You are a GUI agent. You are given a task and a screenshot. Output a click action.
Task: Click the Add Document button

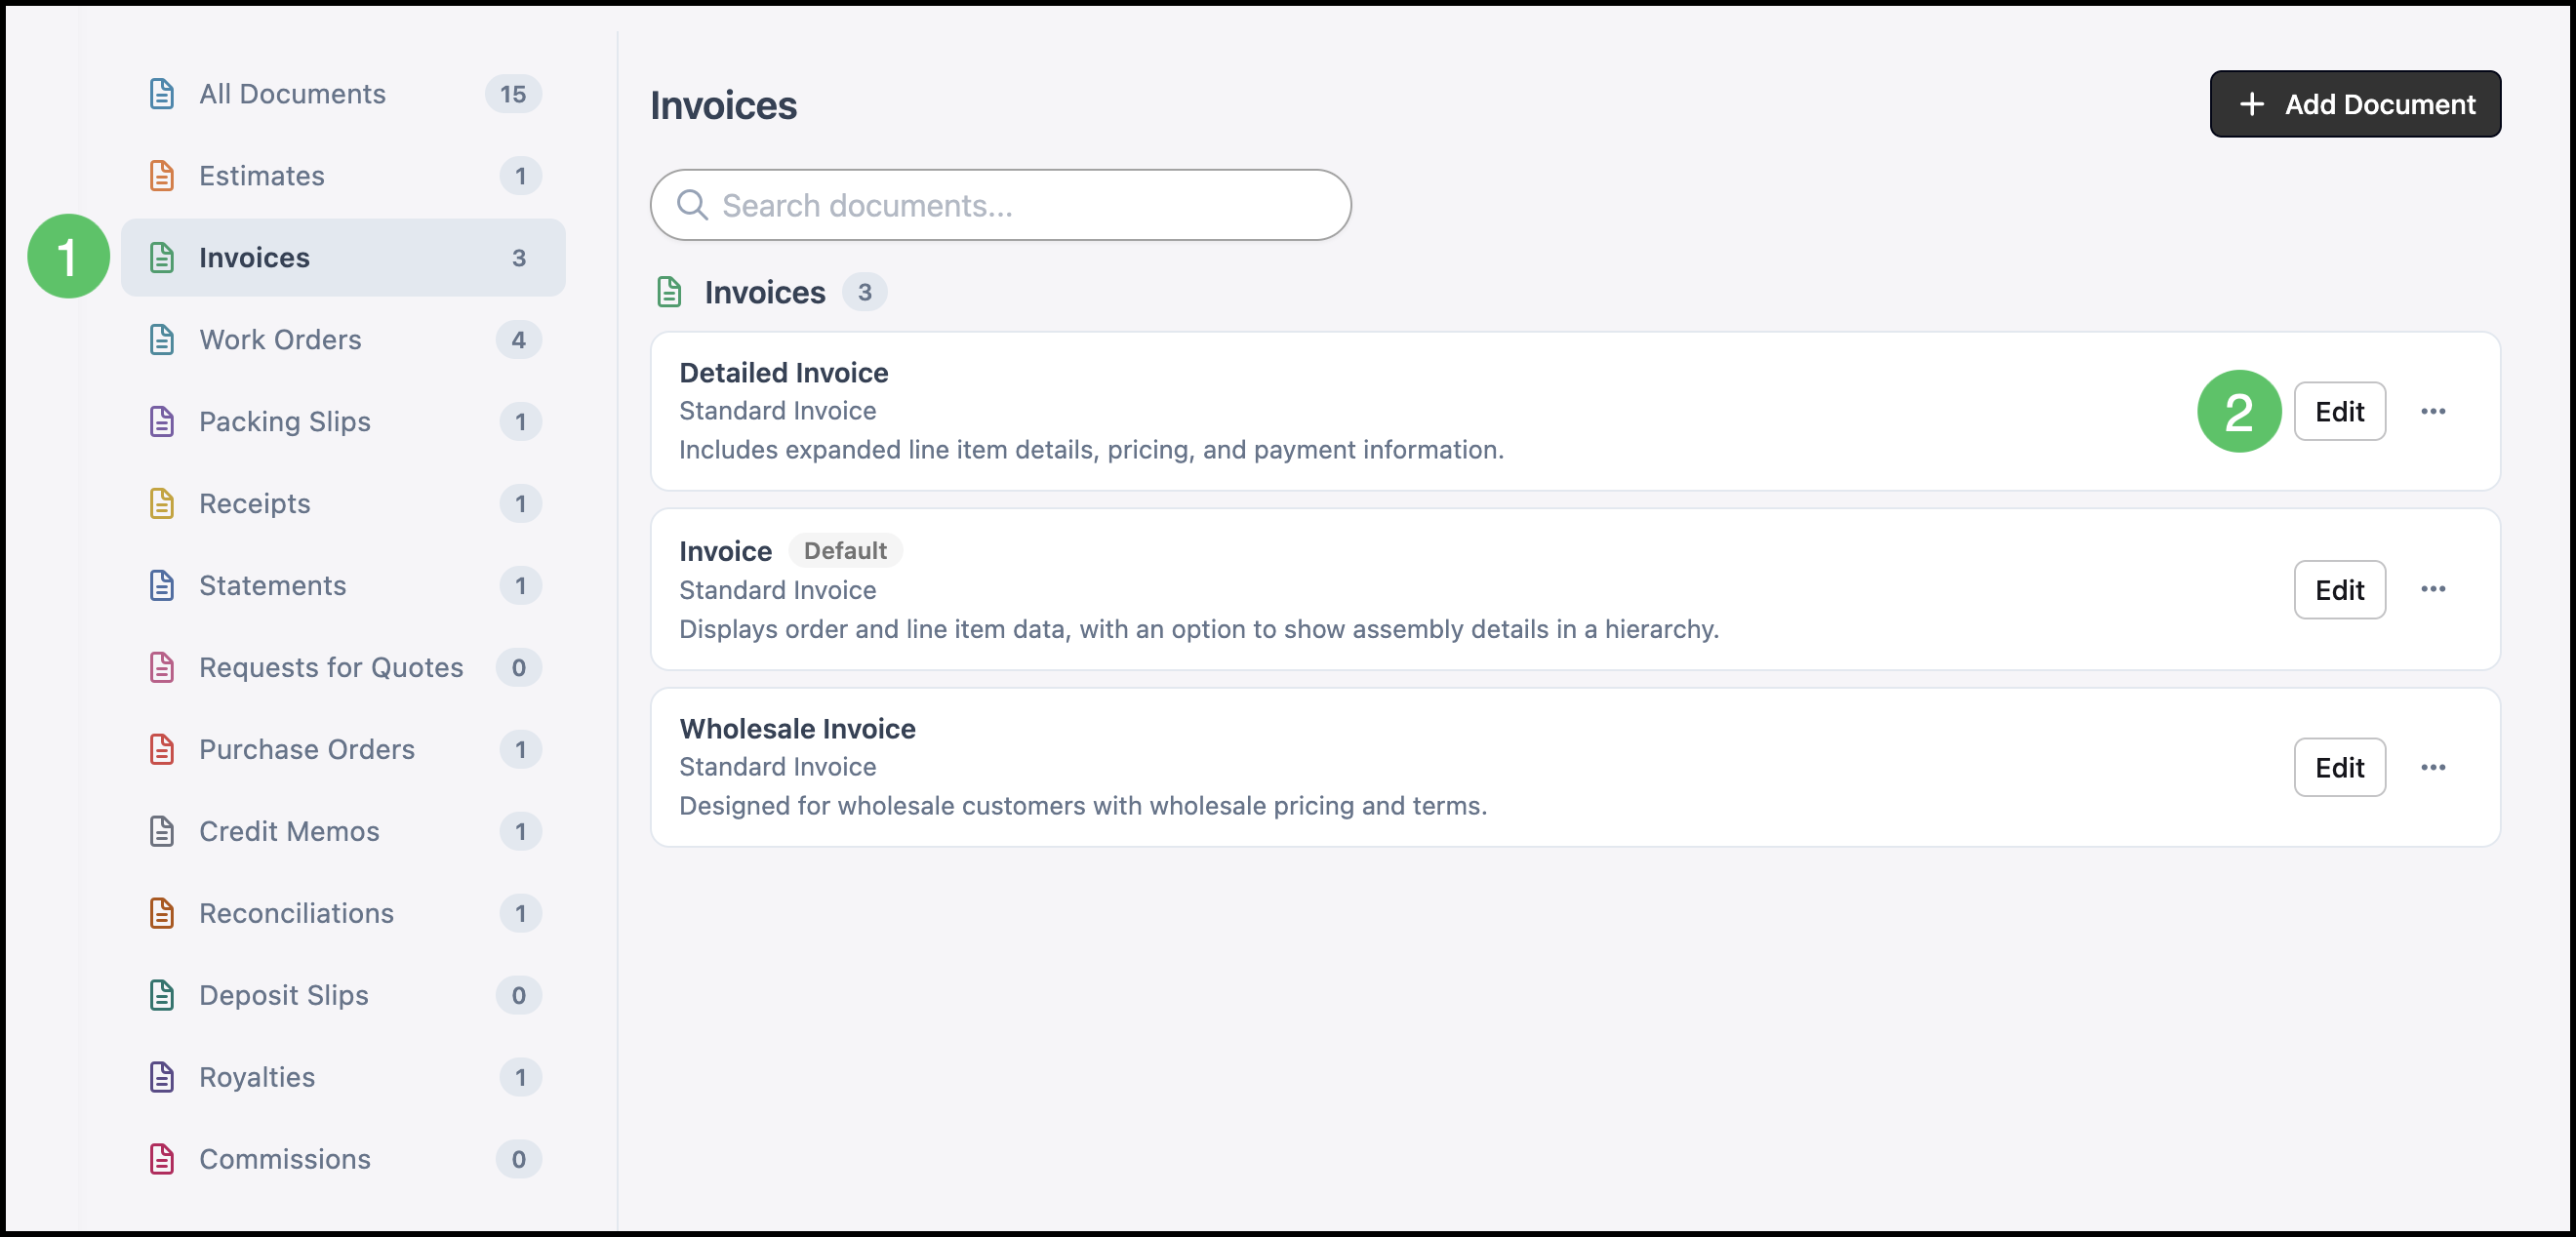point(2354,104)
